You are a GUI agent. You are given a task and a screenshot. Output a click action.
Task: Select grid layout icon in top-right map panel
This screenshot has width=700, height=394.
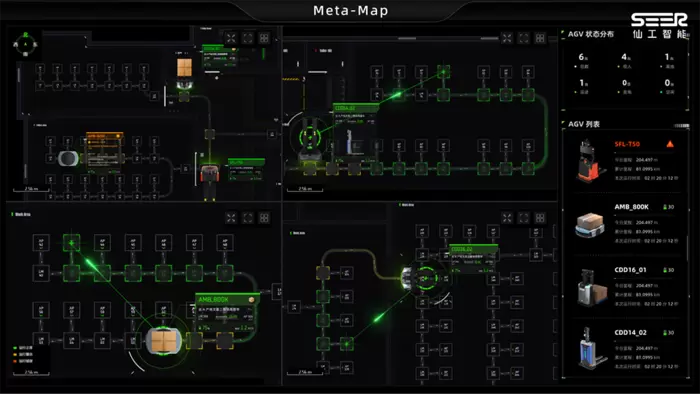click(x=540, y=38)
